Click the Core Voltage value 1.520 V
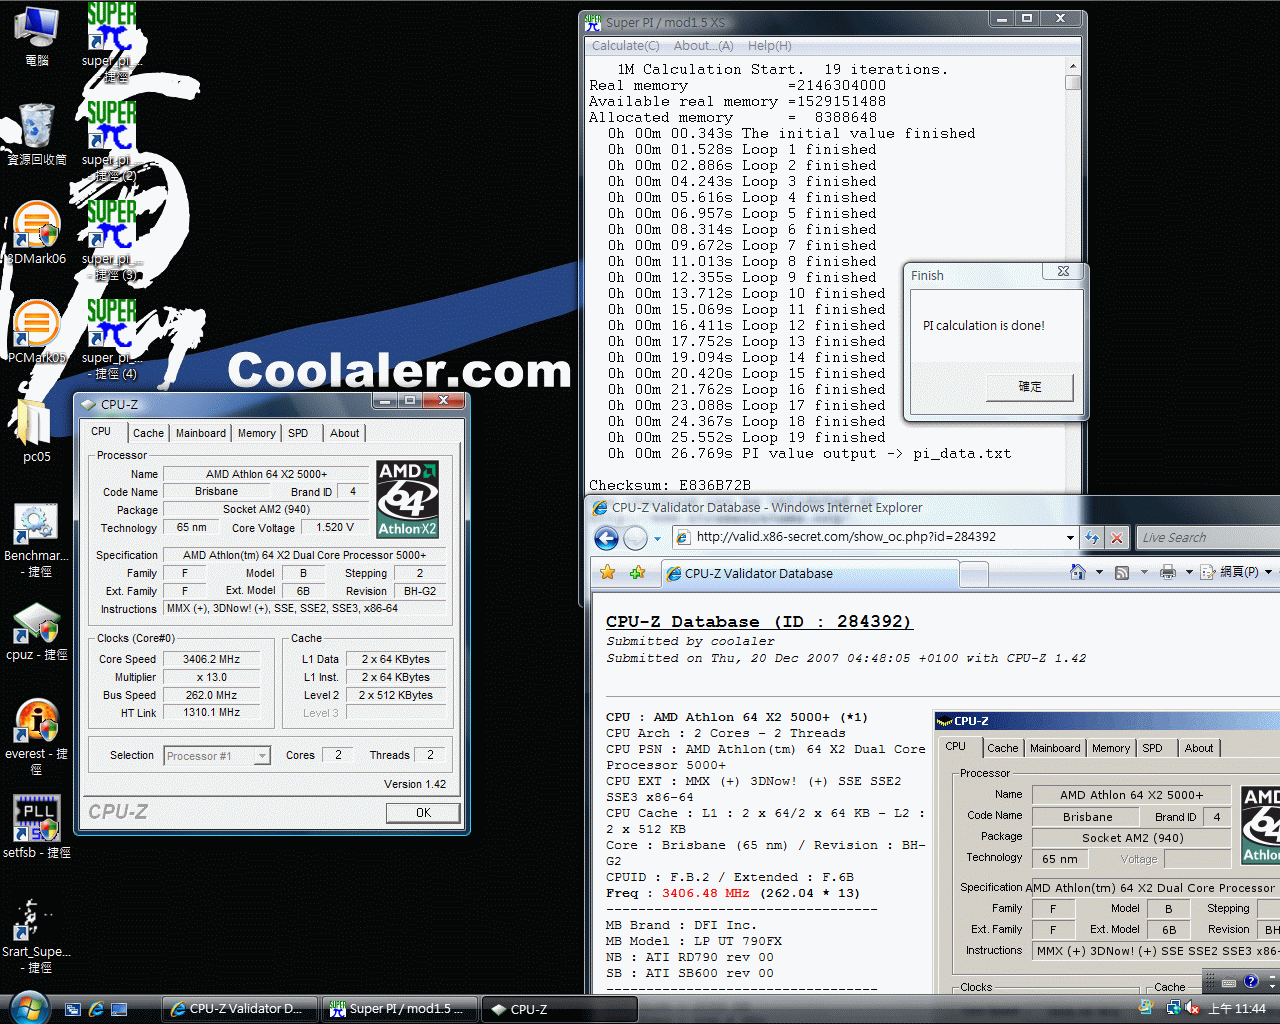Image resolution: width=1280 pixels, height=1024 pixels. coord(335,527)
